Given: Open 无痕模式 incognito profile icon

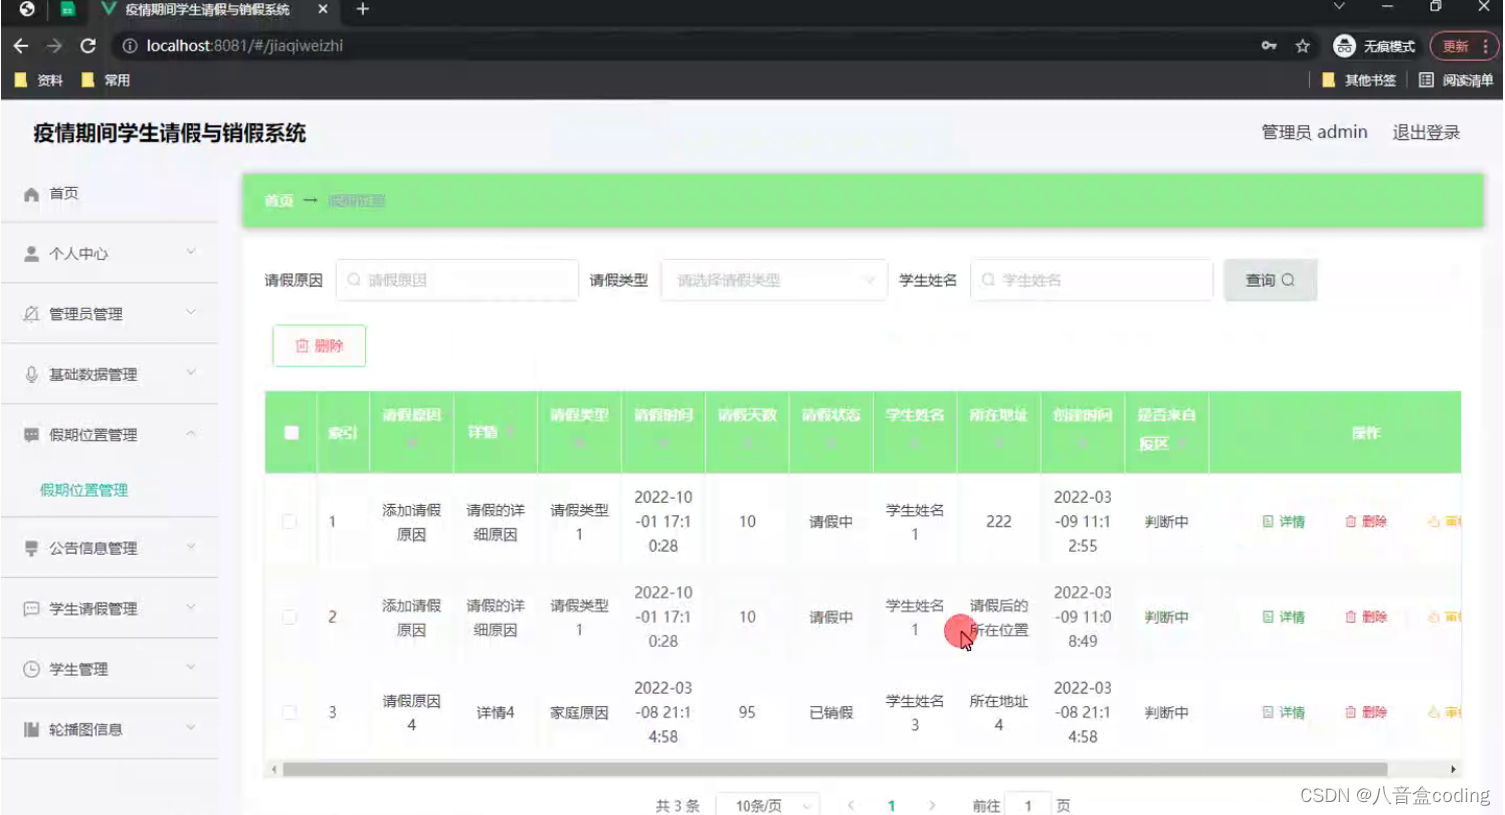Looking at the screenshot, I should click(x=1344, y=46).
